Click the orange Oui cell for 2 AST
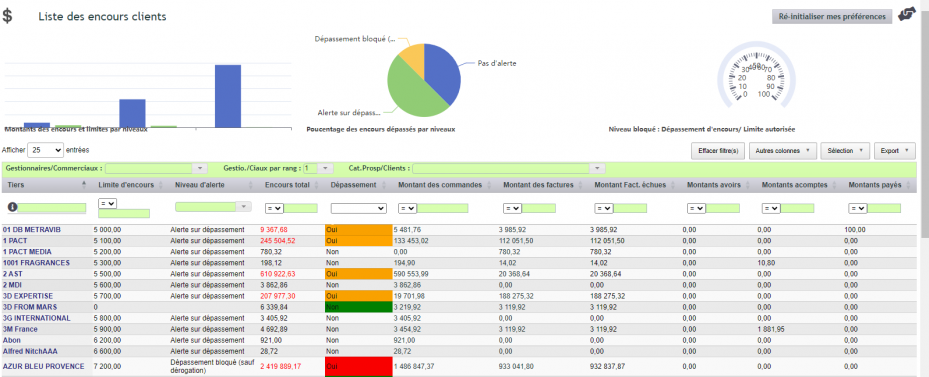This screenshot has width=929, height=377. click(x=358, y=274)
